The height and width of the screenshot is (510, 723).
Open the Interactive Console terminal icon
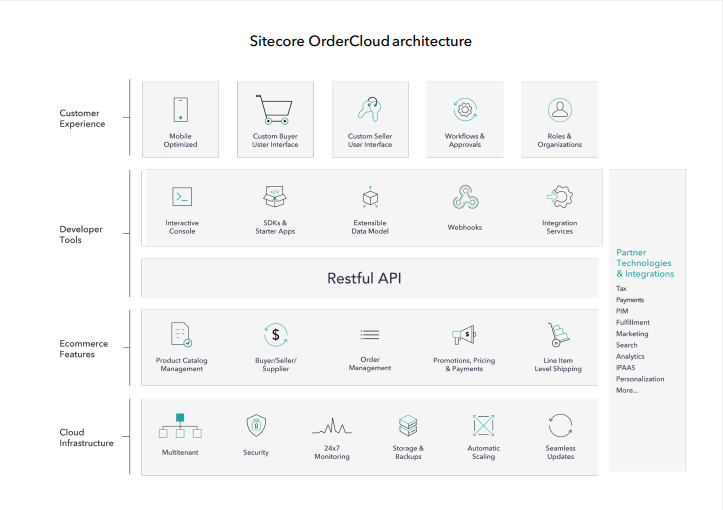(182, 197)
